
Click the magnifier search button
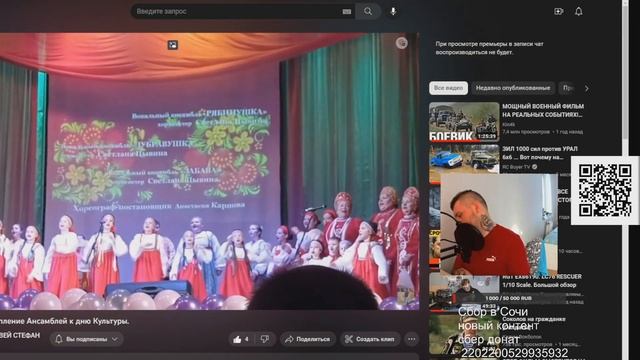(368, 11)
